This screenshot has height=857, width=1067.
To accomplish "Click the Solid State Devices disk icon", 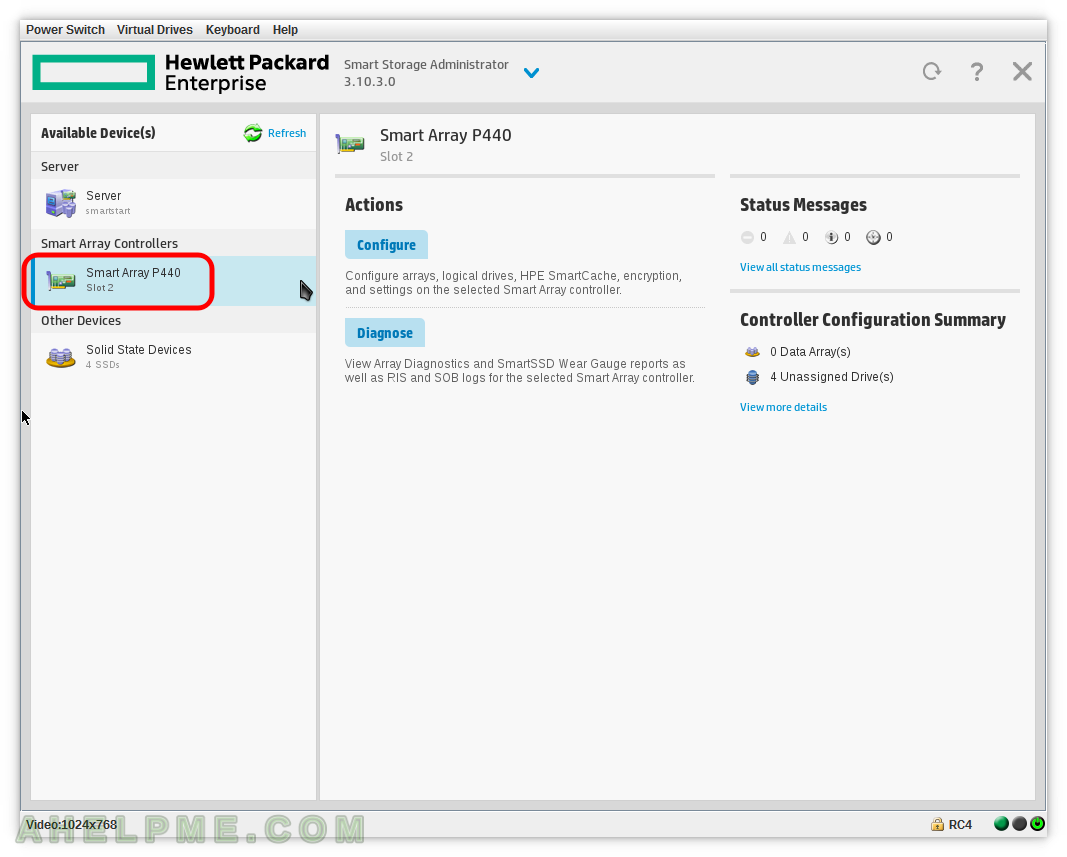I will pyautogui.click(x=61, y=357).
